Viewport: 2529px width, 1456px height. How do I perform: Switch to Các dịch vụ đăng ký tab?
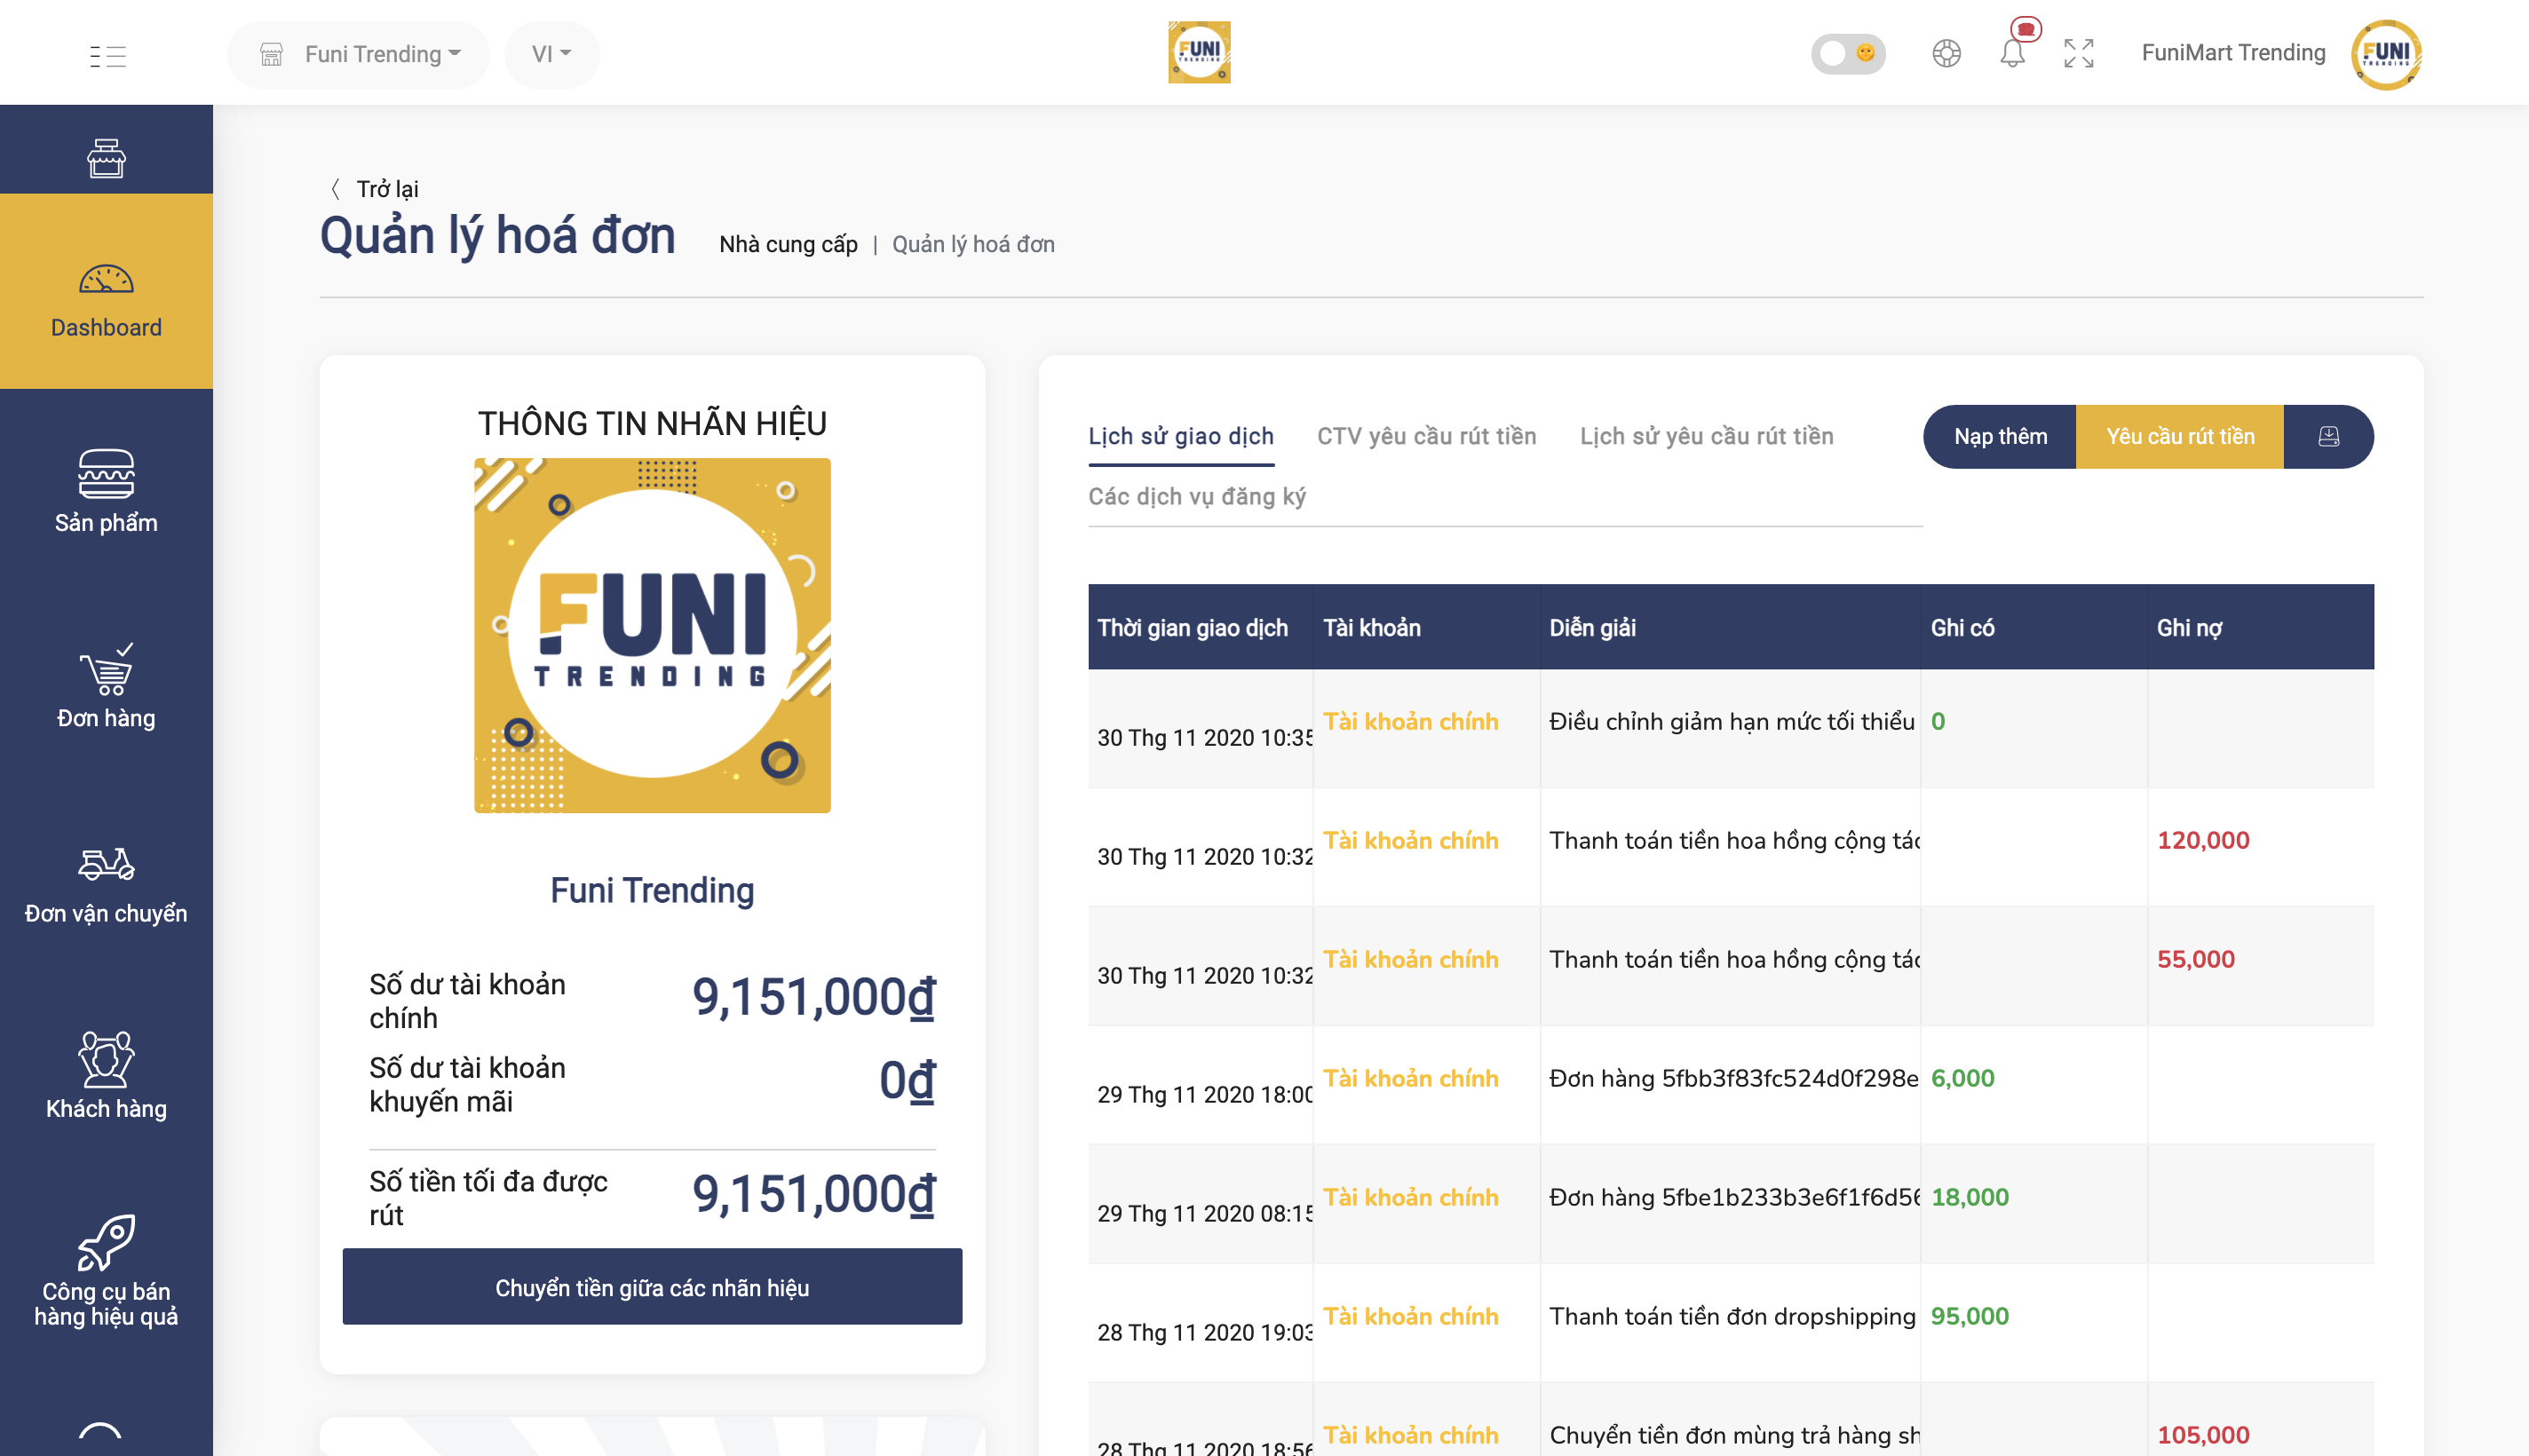1197,497
